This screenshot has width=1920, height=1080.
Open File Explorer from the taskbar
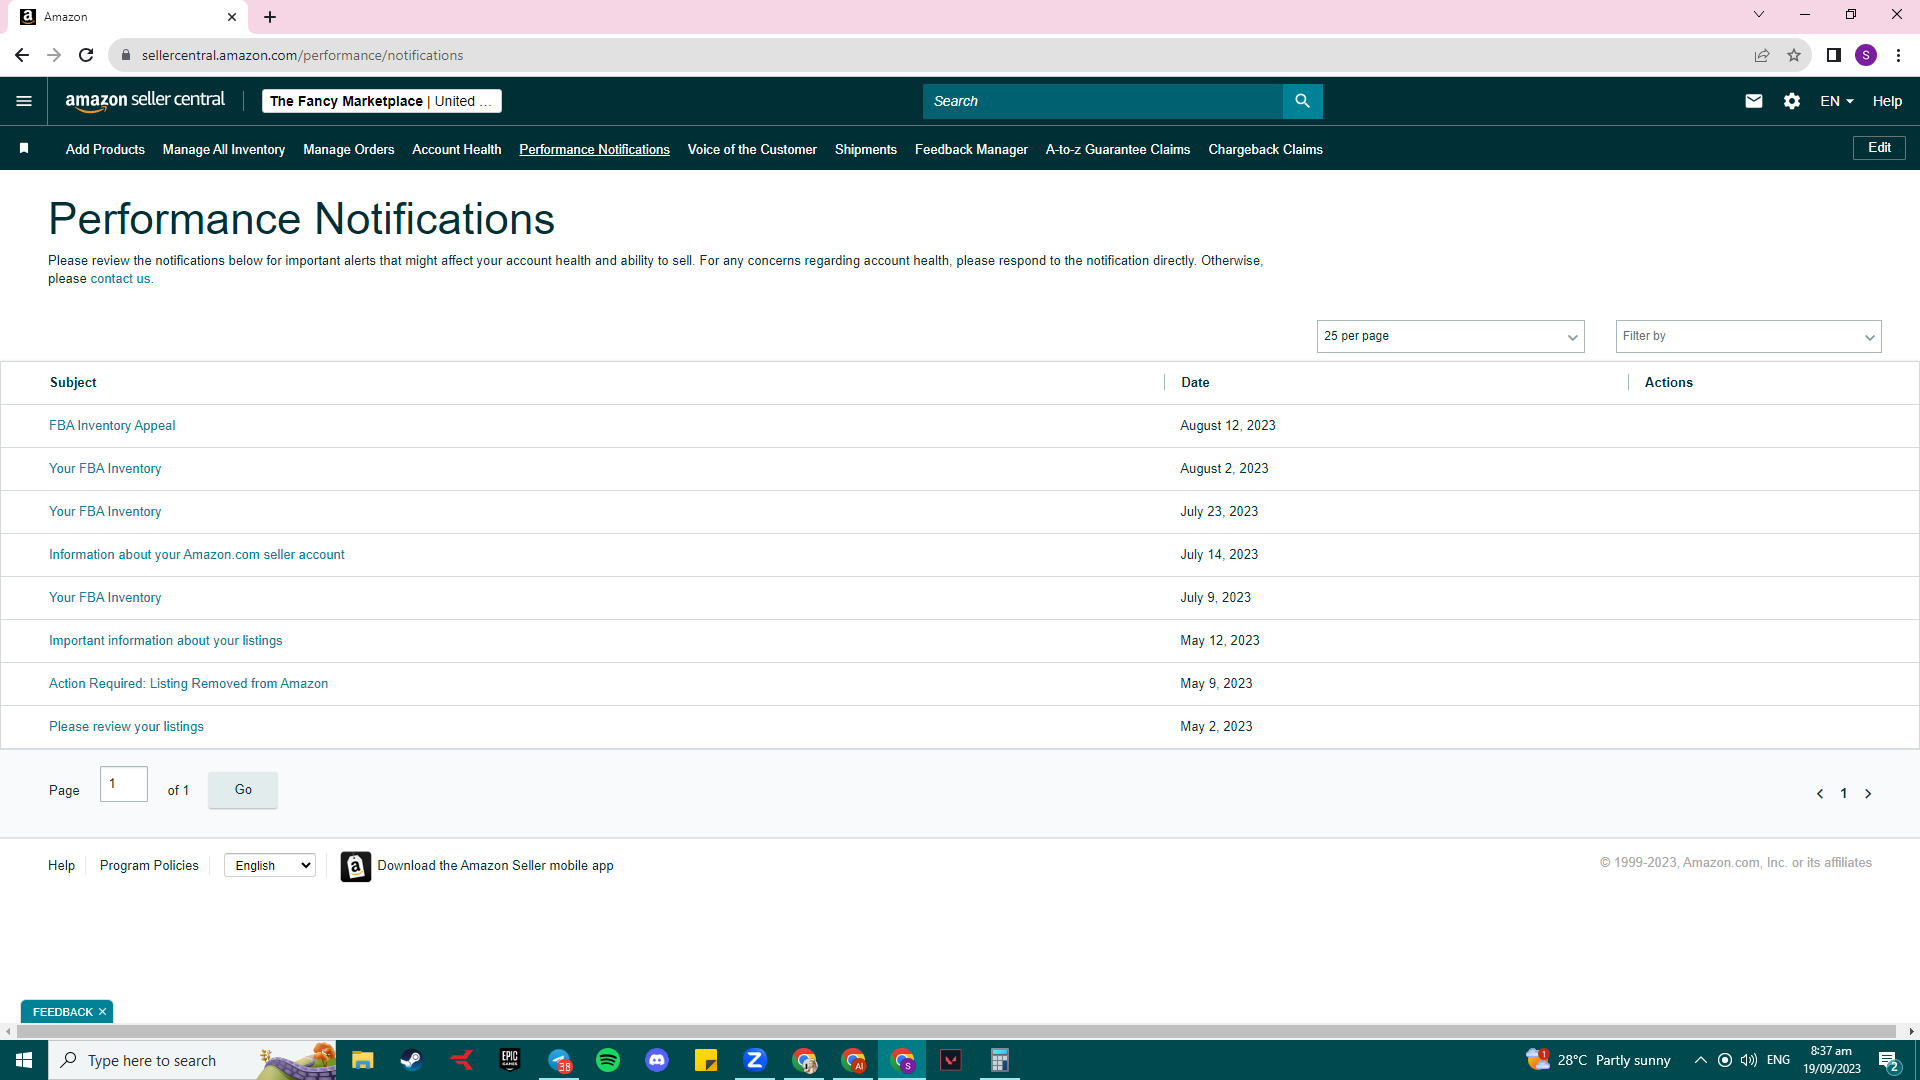pyautogui.click(x=362, y=1060)
